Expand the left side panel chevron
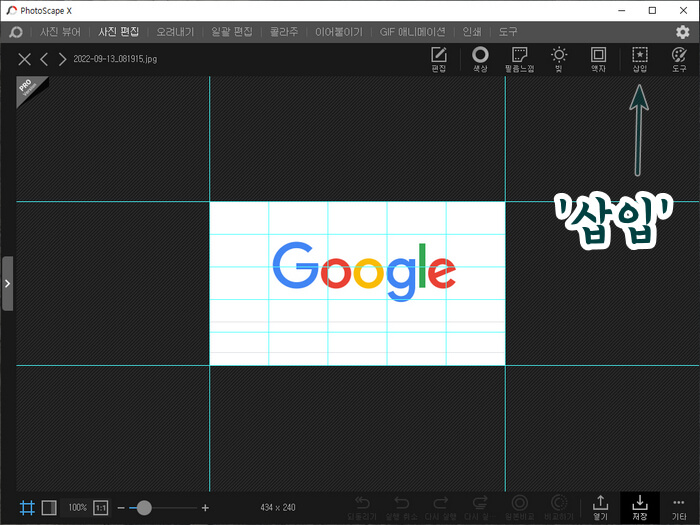This screenshot has width=700, height=525. pyautogui.click(x=8, y=283)
